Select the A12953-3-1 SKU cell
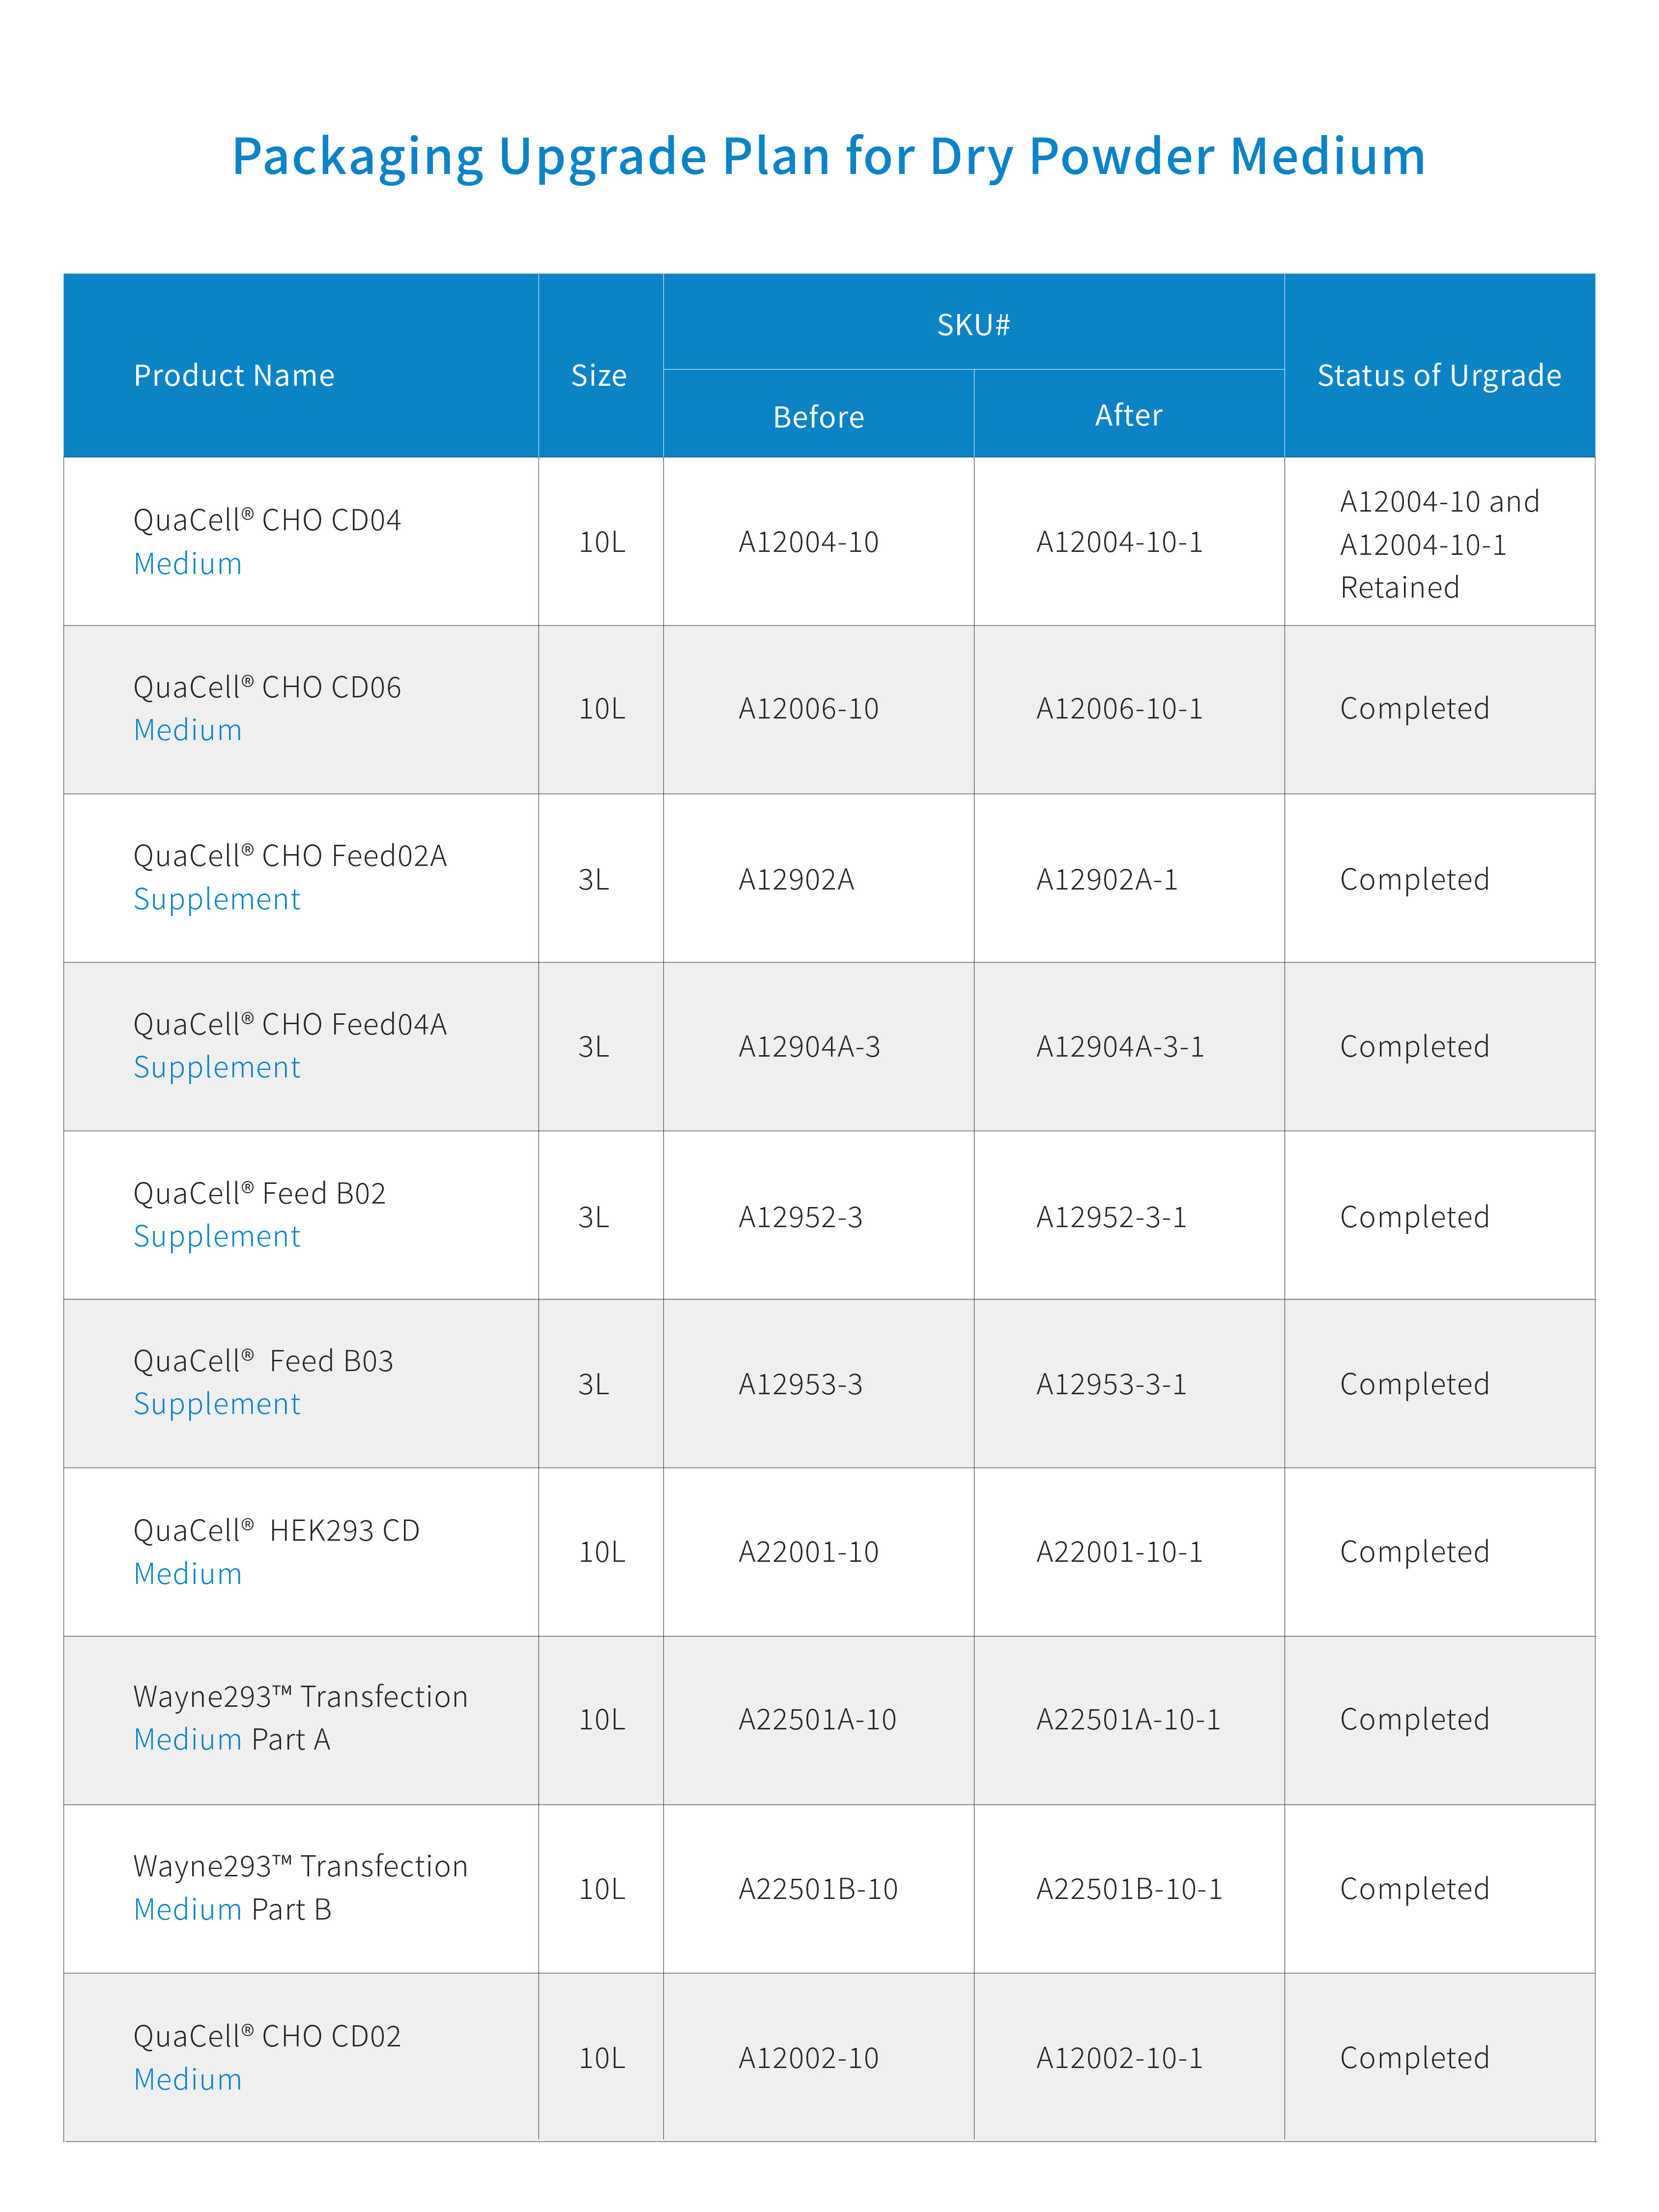The height and width of the screenshot is (2212, 1659). coord(1111,1385)
